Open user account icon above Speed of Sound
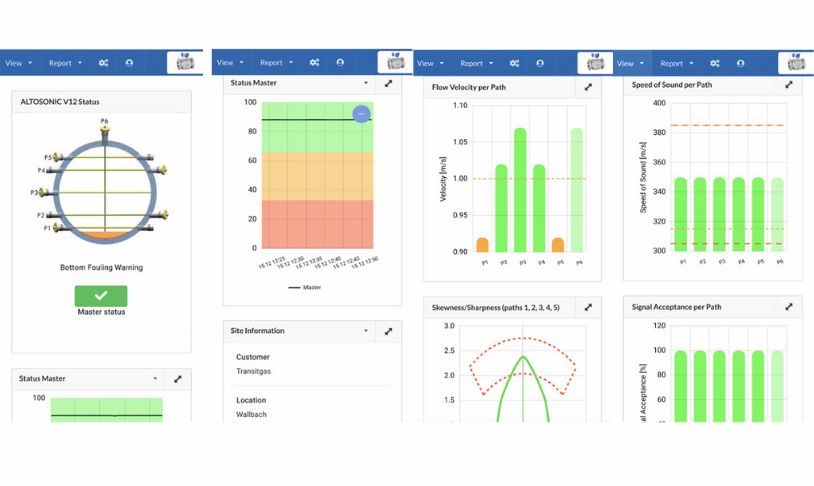814x486 pixels. click(x=740, y=63)
